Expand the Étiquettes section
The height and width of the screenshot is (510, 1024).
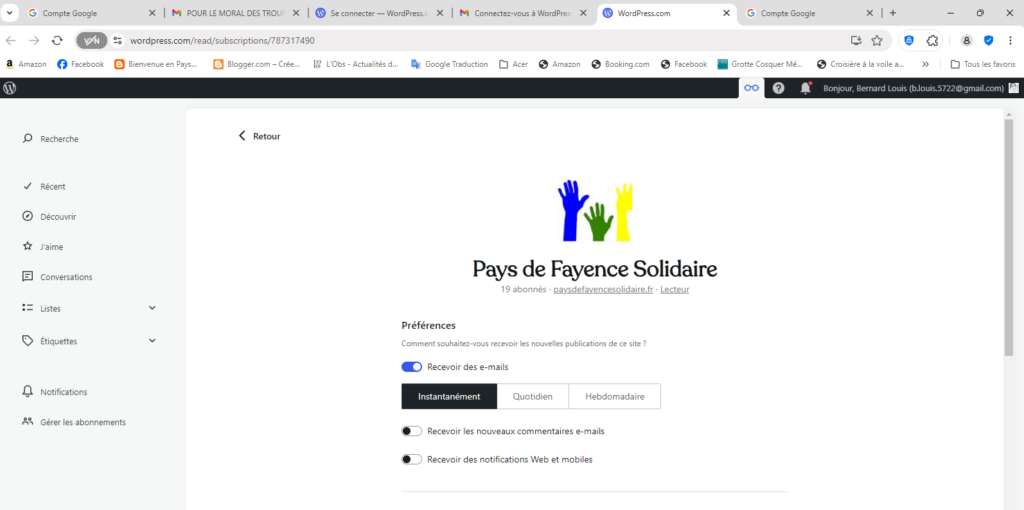coord(152,341)
